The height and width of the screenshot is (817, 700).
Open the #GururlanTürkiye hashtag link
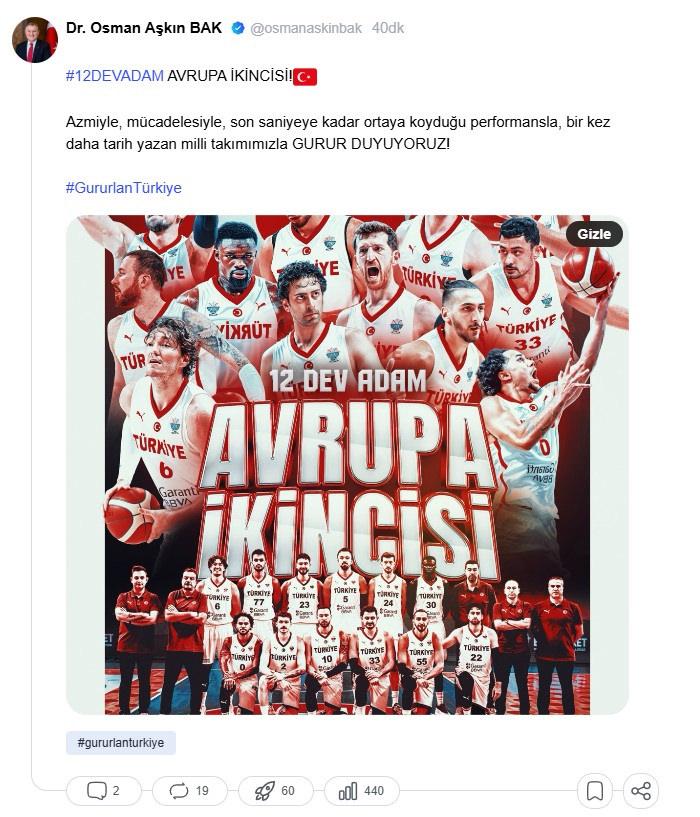point(124,188)
